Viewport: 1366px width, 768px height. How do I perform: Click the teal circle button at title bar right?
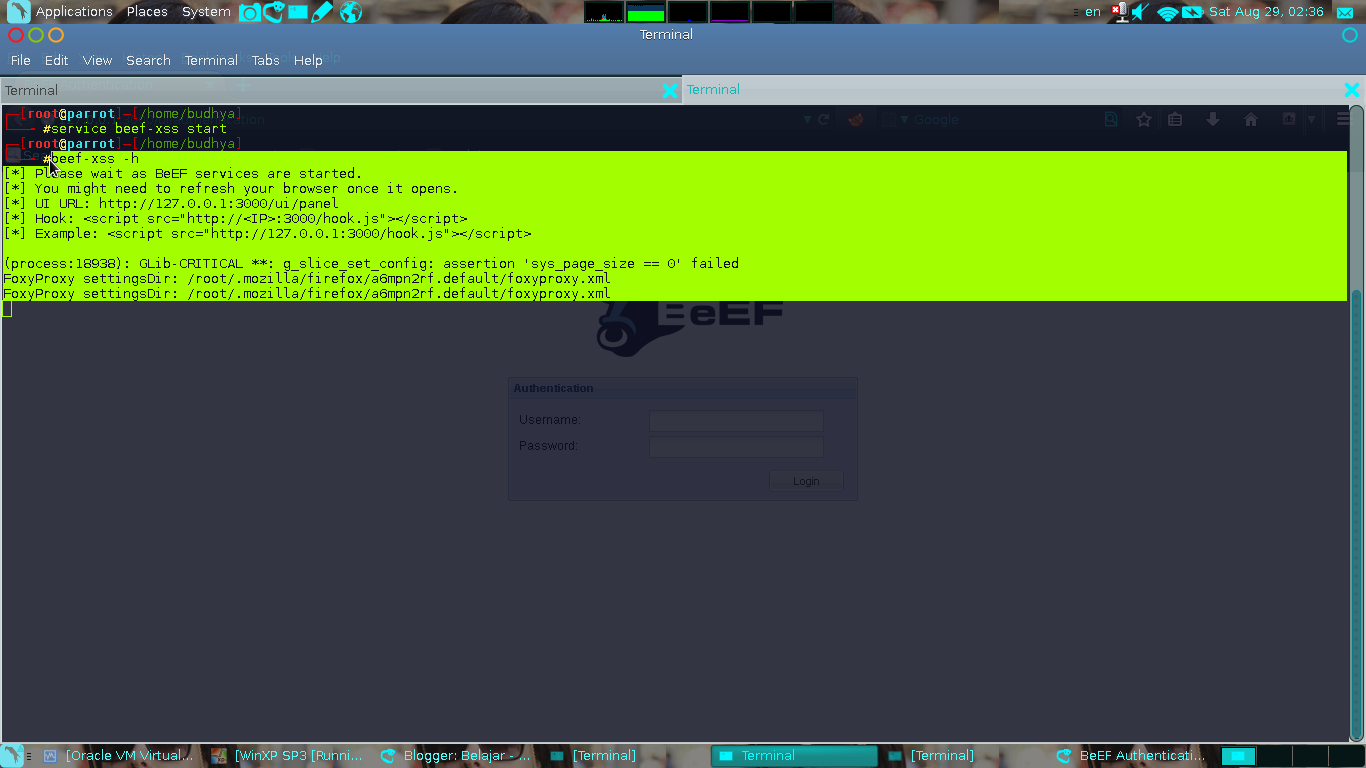1349,35
